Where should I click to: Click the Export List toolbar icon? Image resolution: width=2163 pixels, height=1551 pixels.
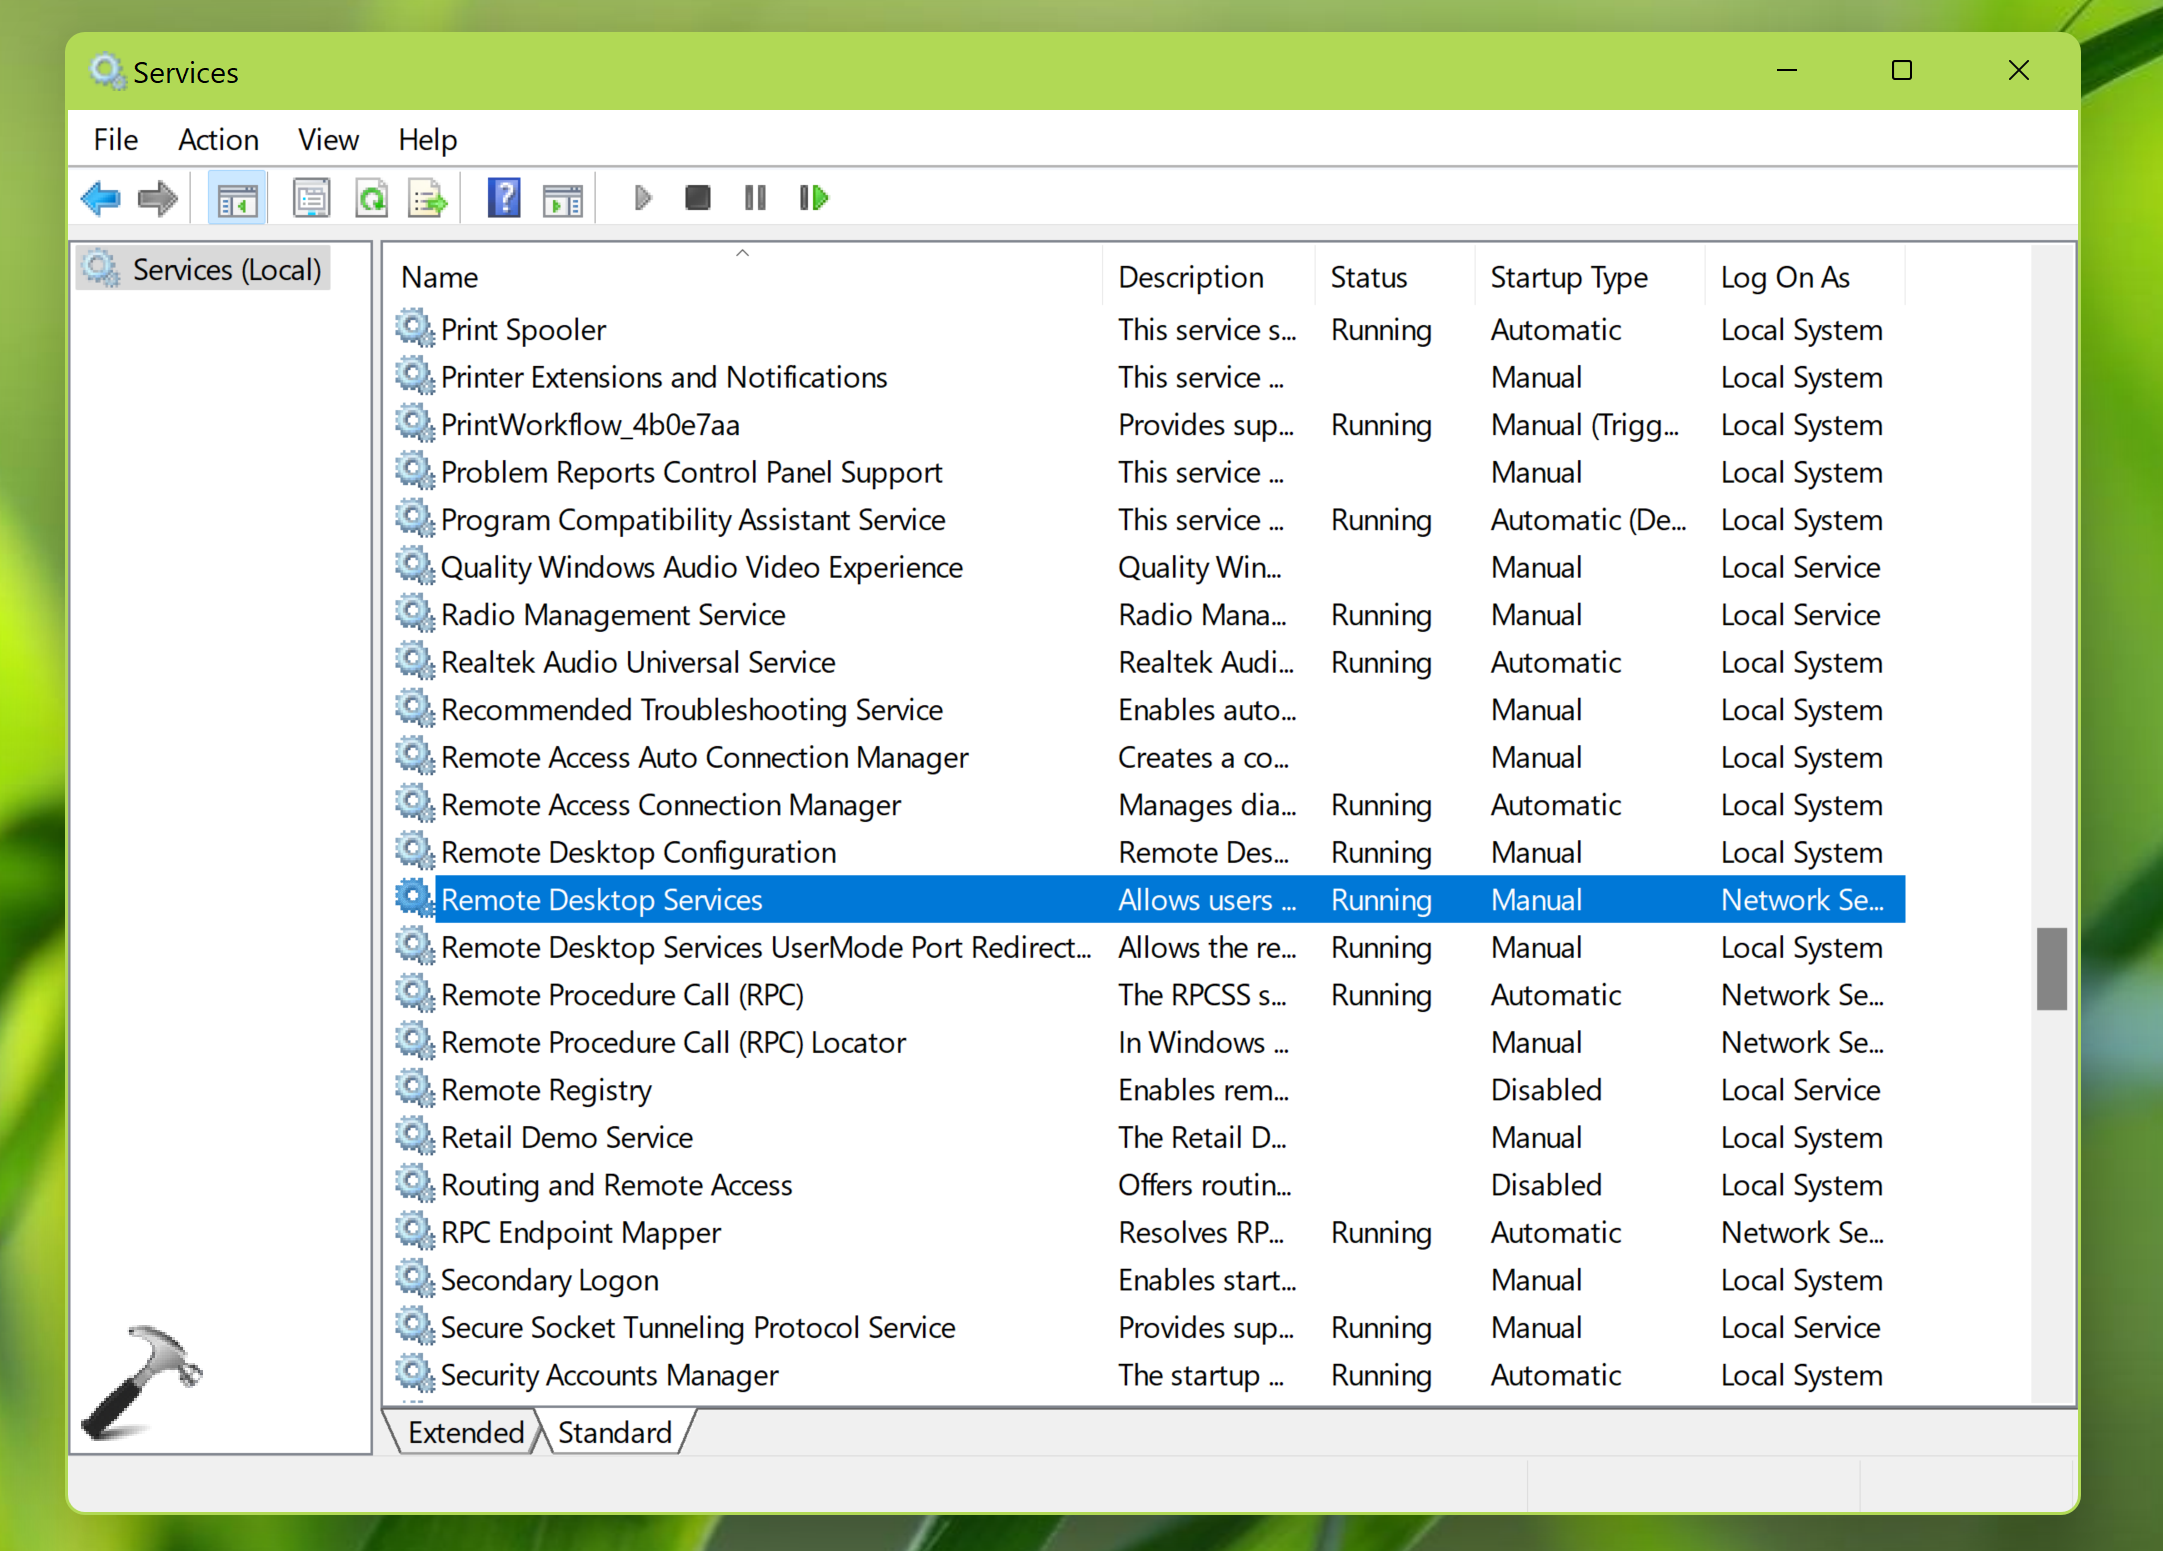(428, 198)
